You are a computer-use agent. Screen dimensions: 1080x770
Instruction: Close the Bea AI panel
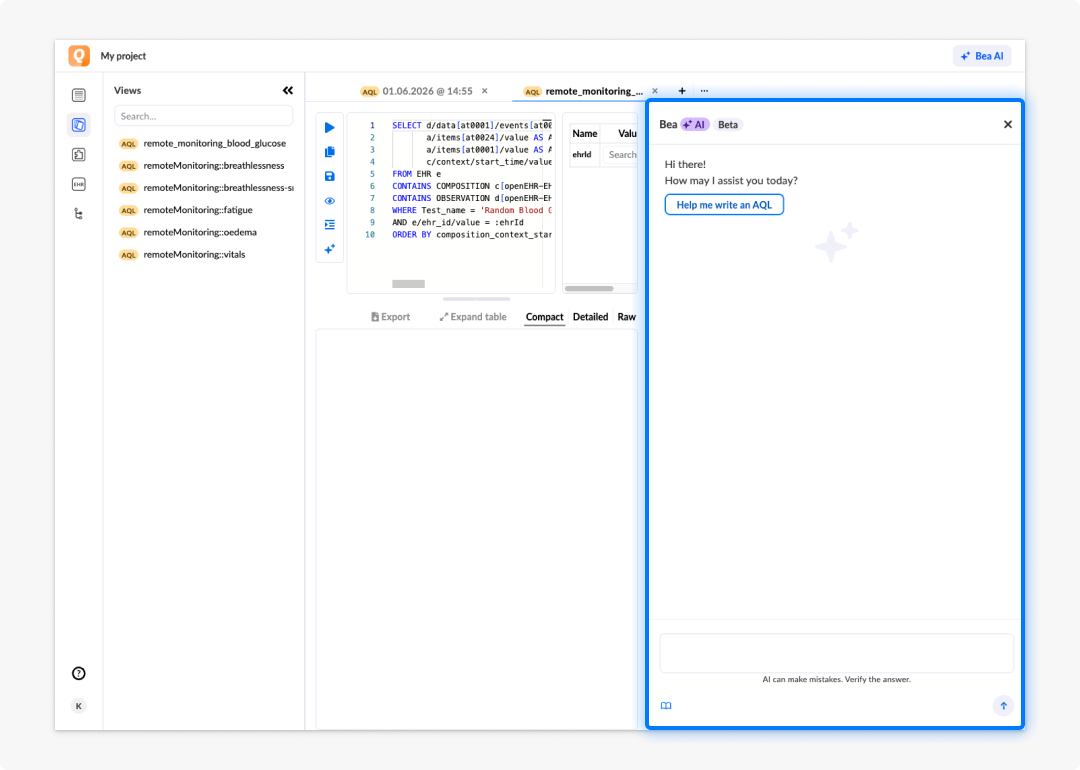[x=1008, y=125]
